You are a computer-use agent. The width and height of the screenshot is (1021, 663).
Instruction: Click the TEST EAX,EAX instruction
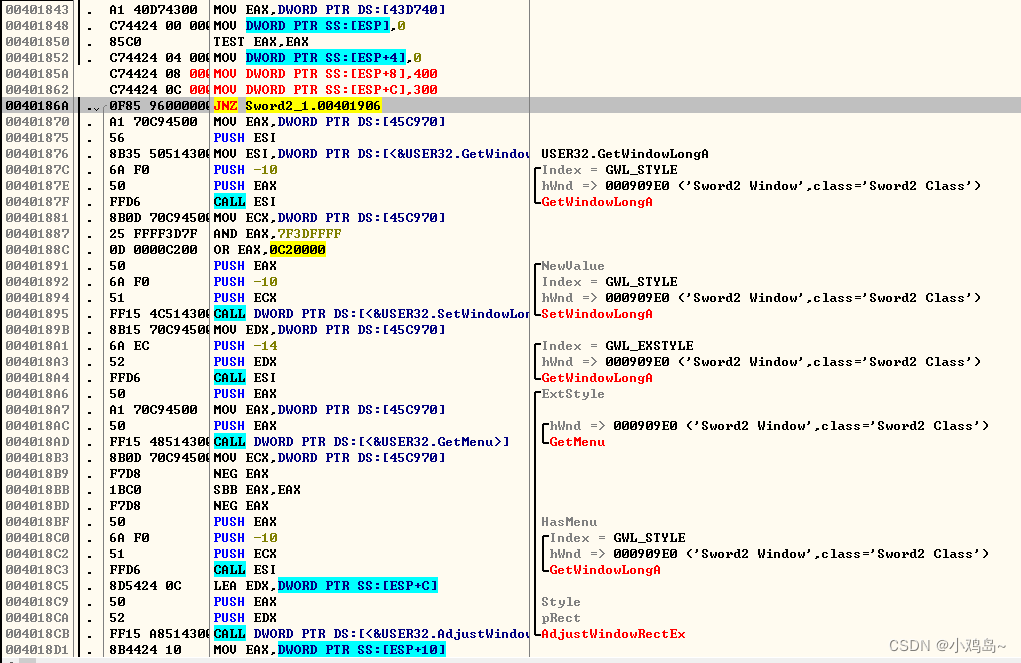[x=260, y=42]
